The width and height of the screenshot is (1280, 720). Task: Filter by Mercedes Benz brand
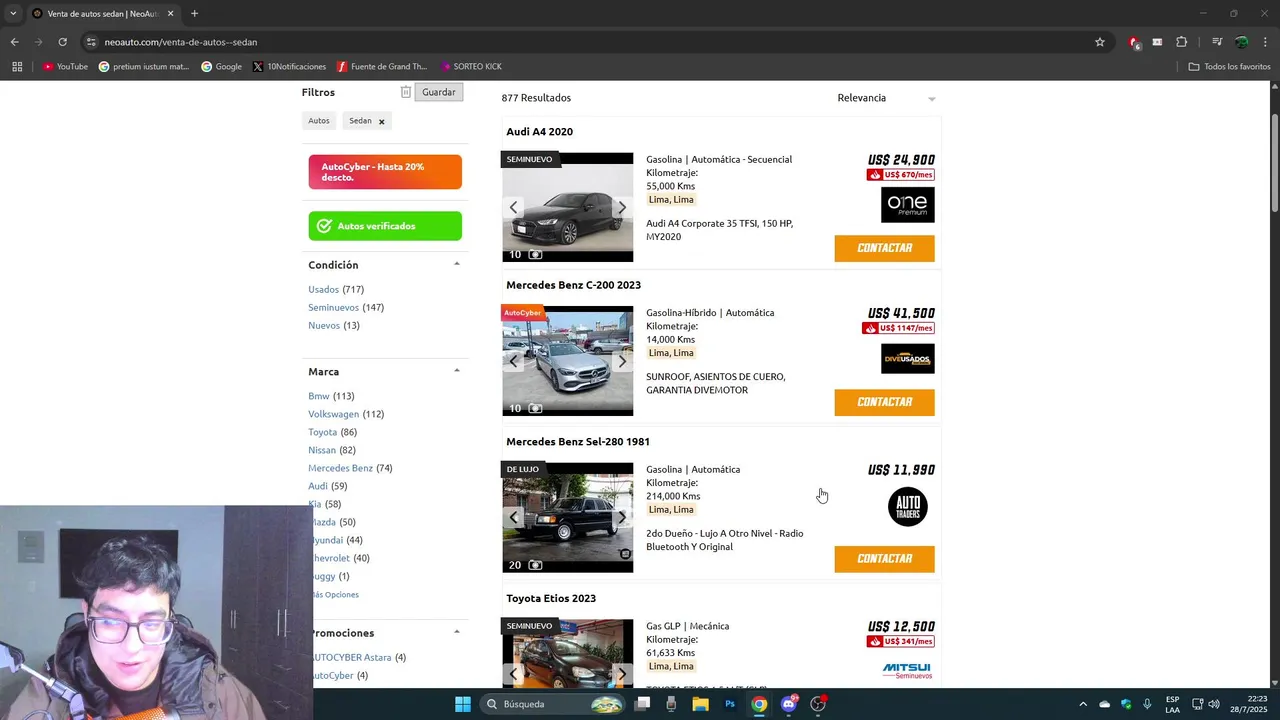click(340, 468)
